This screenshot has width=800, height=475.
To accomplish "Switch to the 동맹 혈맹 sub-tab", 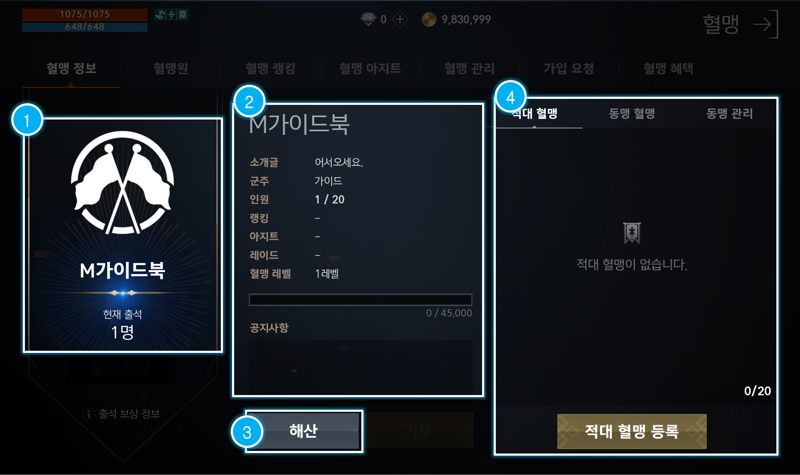I will (632, 113).
